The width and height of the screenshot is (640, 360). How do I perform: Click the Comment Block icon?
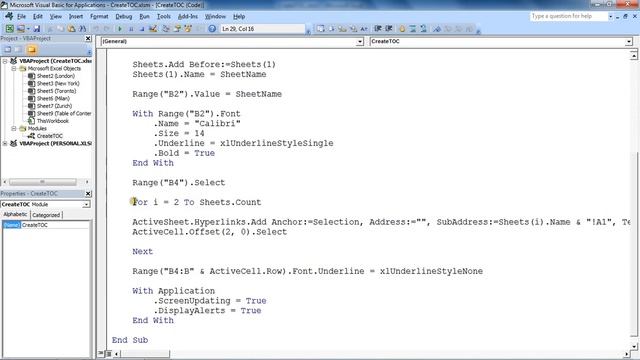point(413,29)
